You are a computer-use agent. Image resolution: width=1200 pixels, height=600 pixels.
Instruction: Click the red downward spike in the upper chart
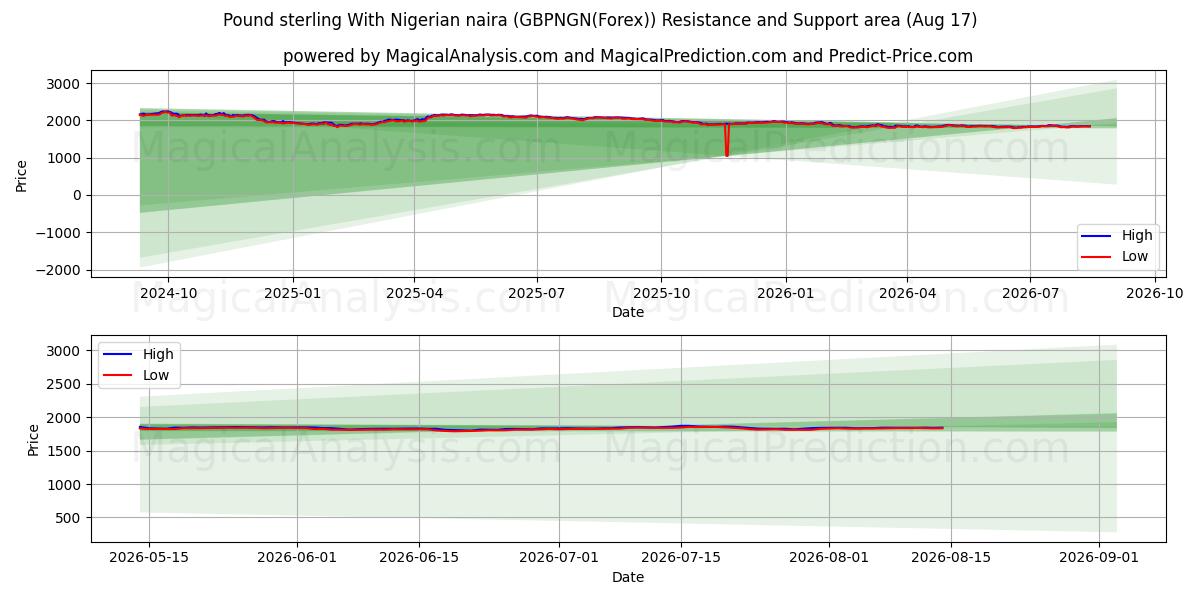click(x=727, y=140)
